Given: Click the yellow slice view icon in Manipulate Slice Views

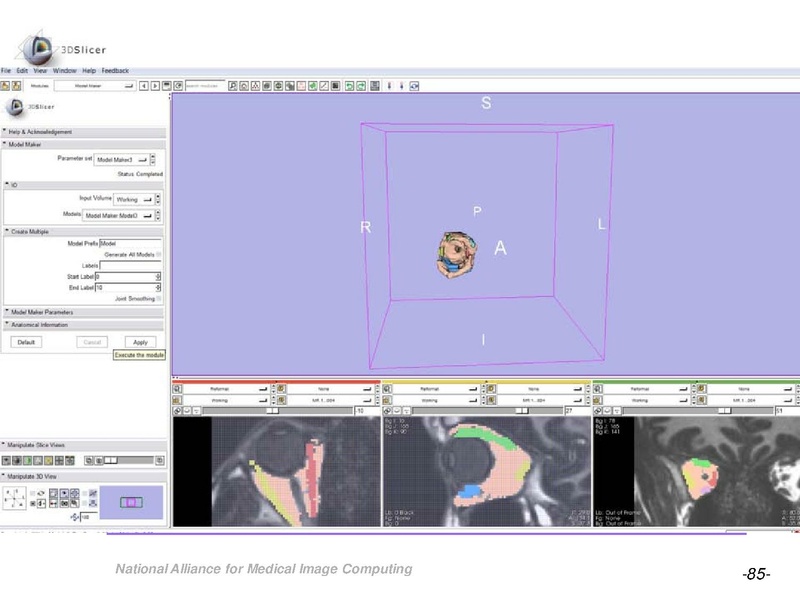Looking at the screenshot, I should coord(48,461).
